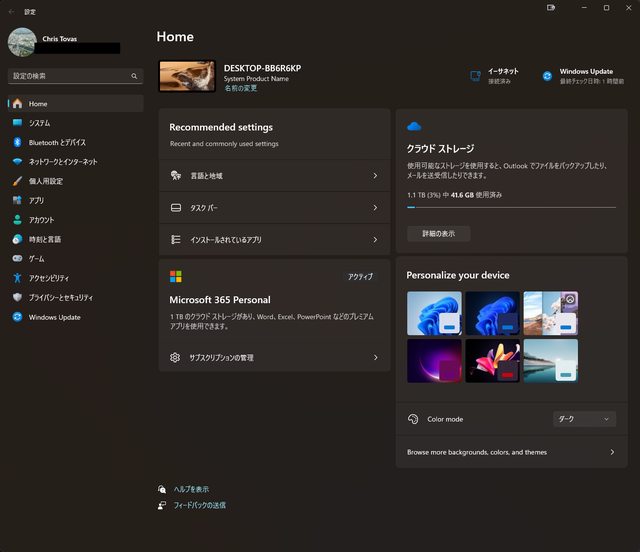The width and height of the screenshot is (640, 552).
Task: Open the Color mode dropdown set to ダーク
Action: pos(584,420)
